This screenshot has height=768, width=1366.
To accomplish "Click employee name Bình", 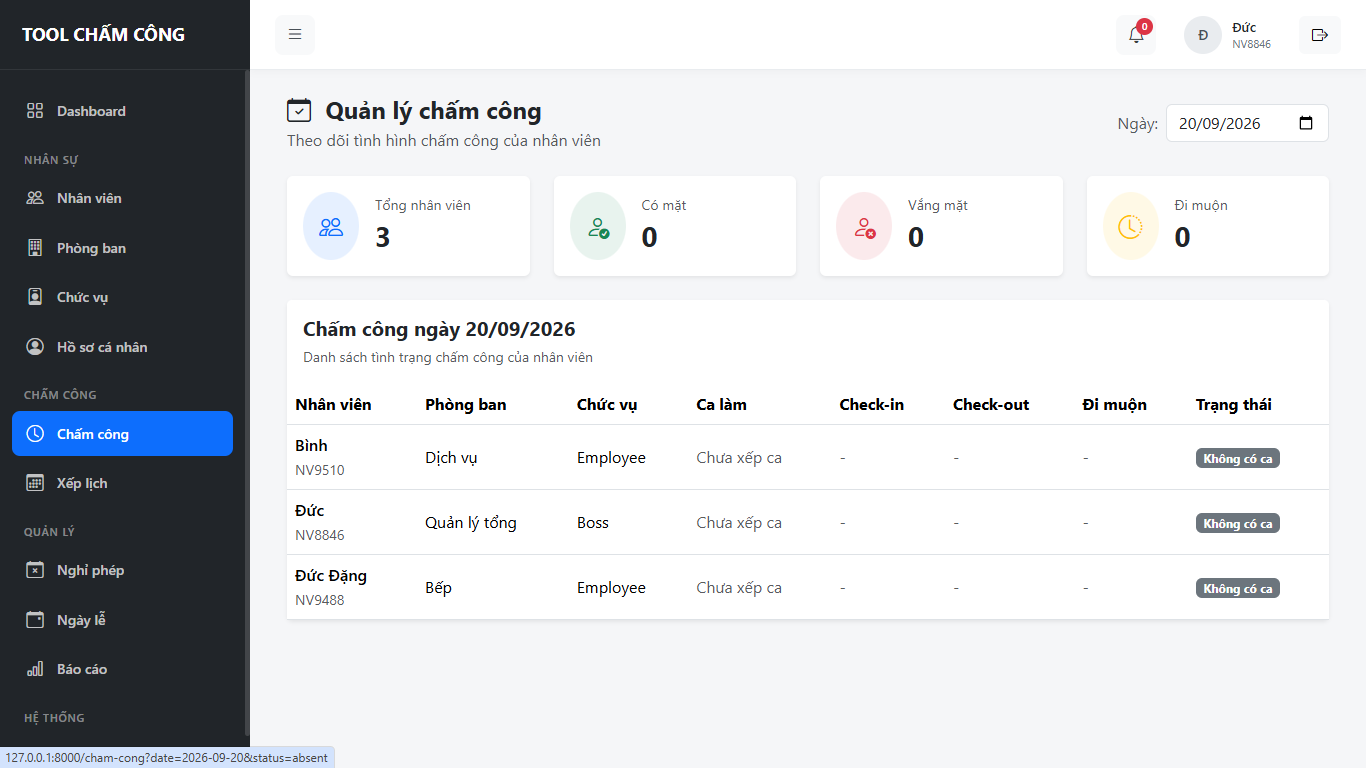I will click(x=311, y=446).
